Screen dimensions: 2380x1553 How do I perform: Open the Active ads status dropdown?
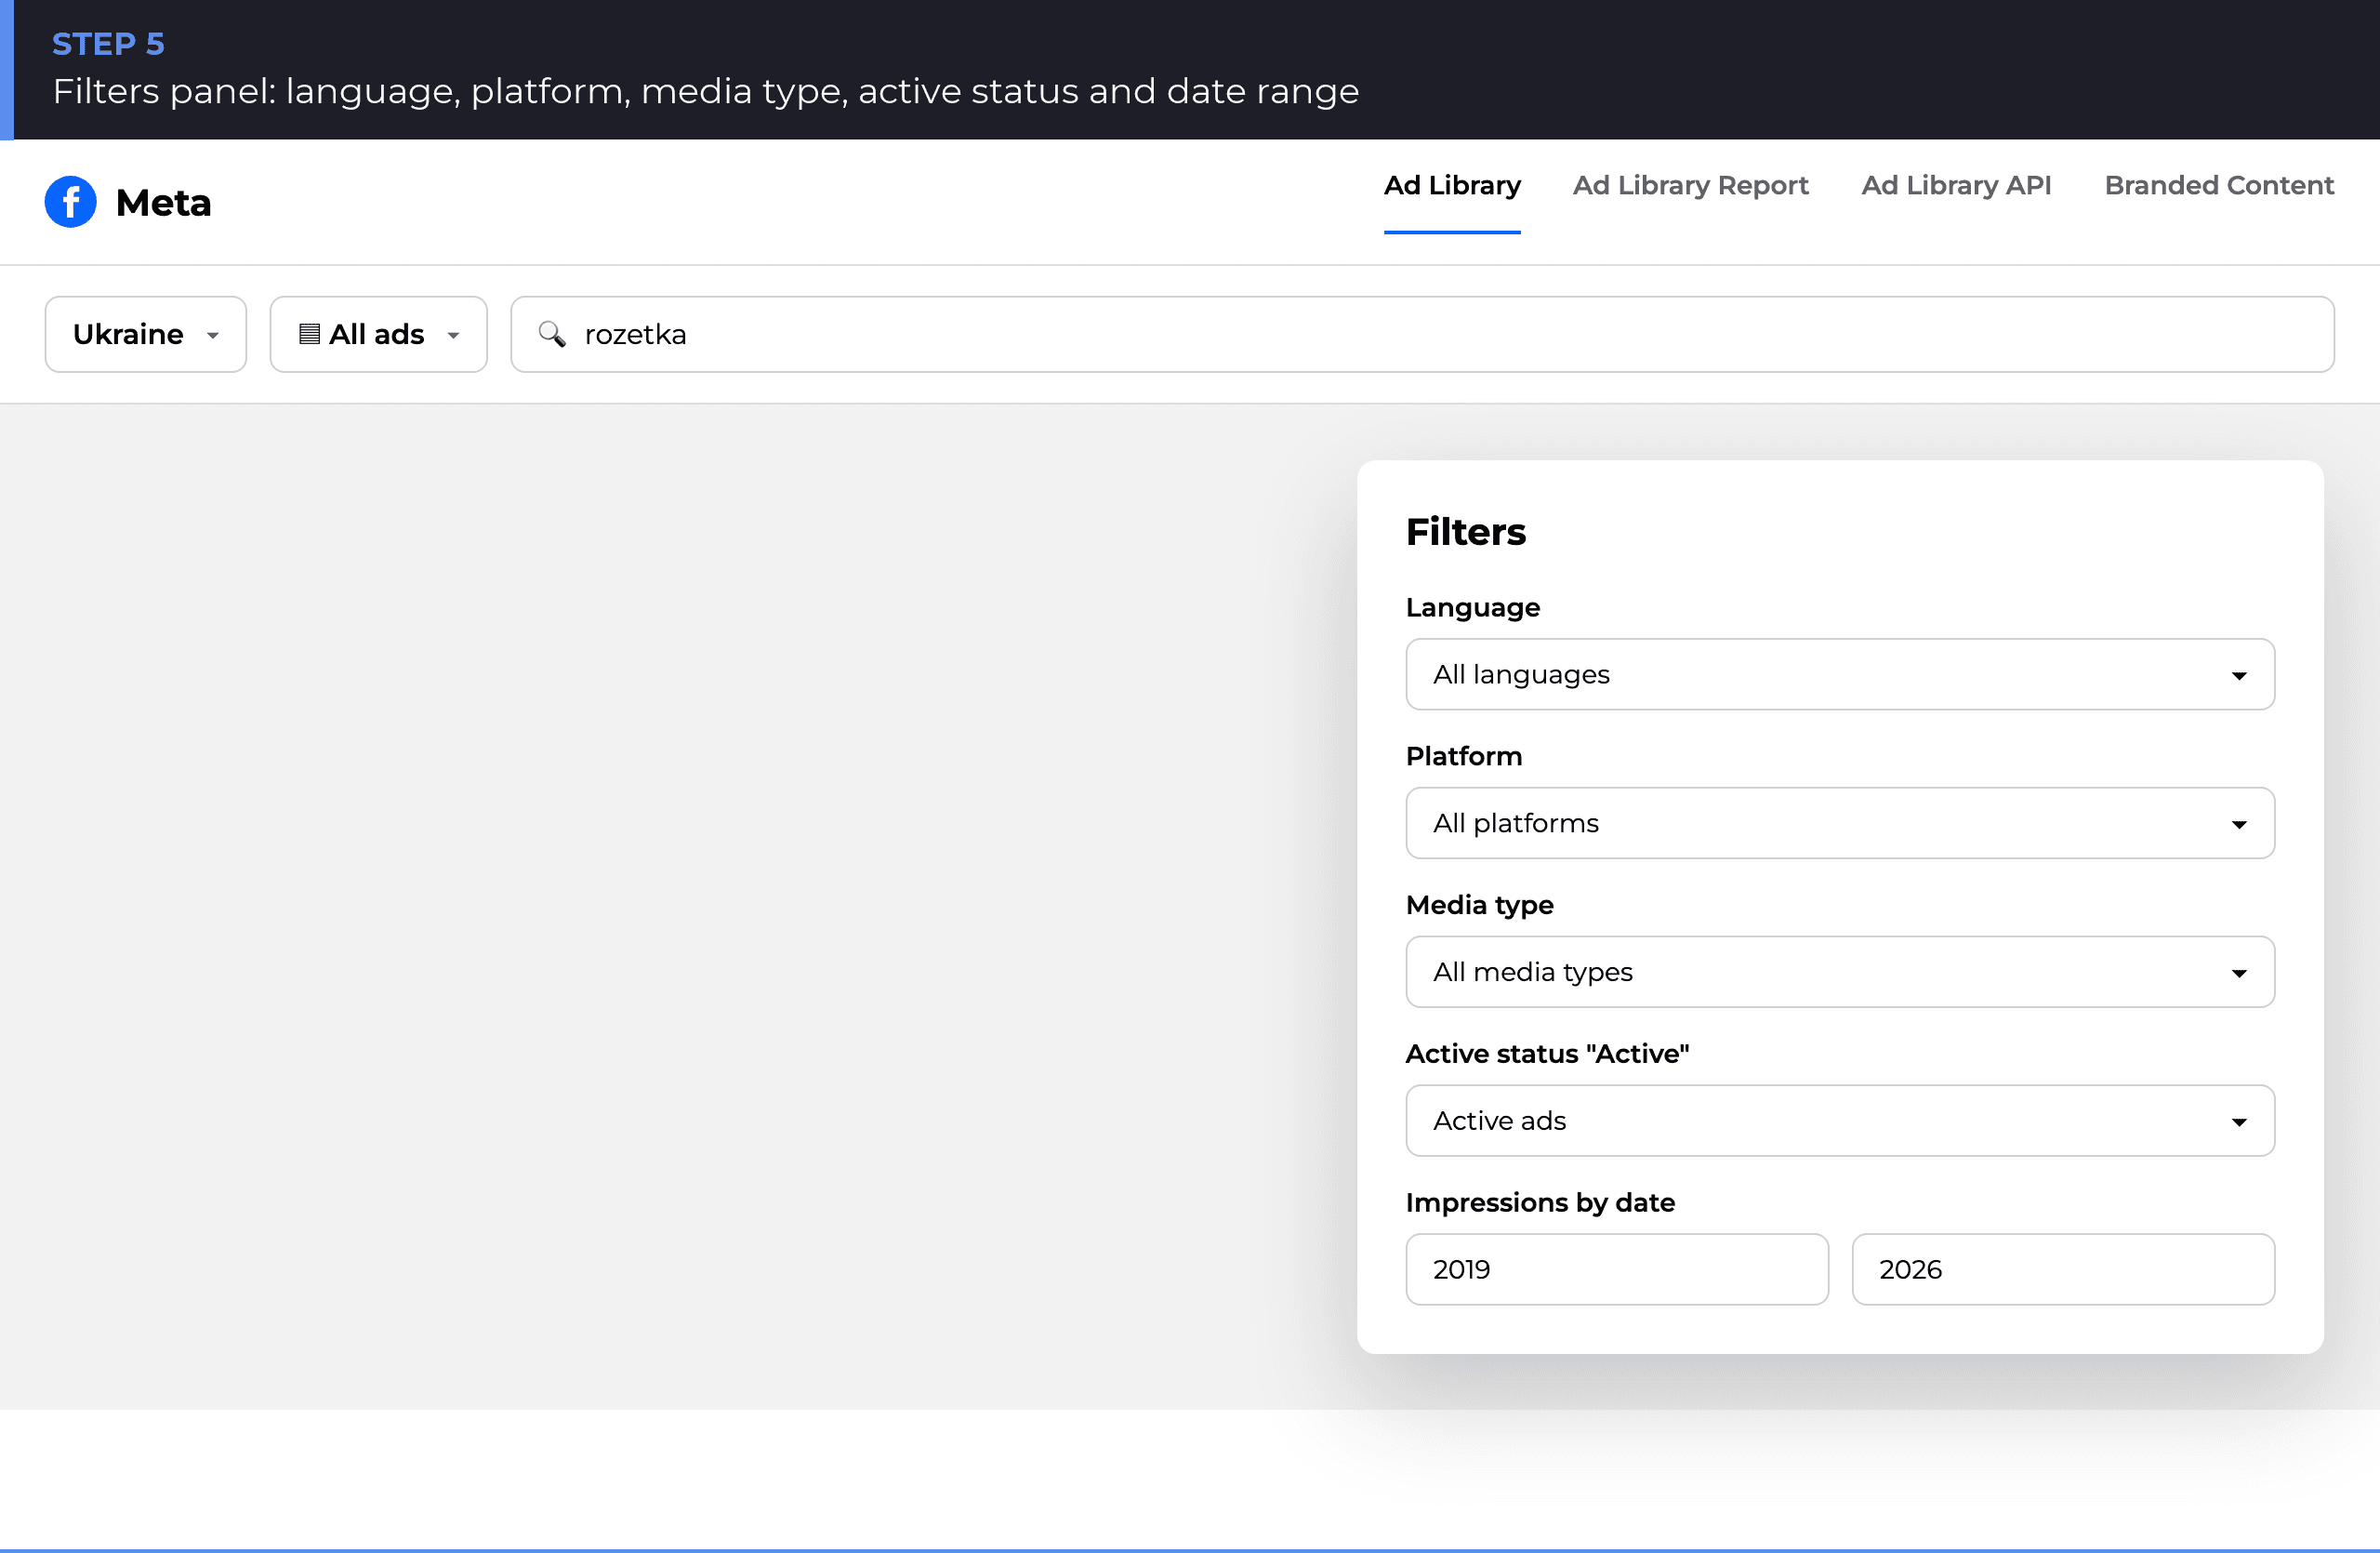[x=1840, y=1121]
